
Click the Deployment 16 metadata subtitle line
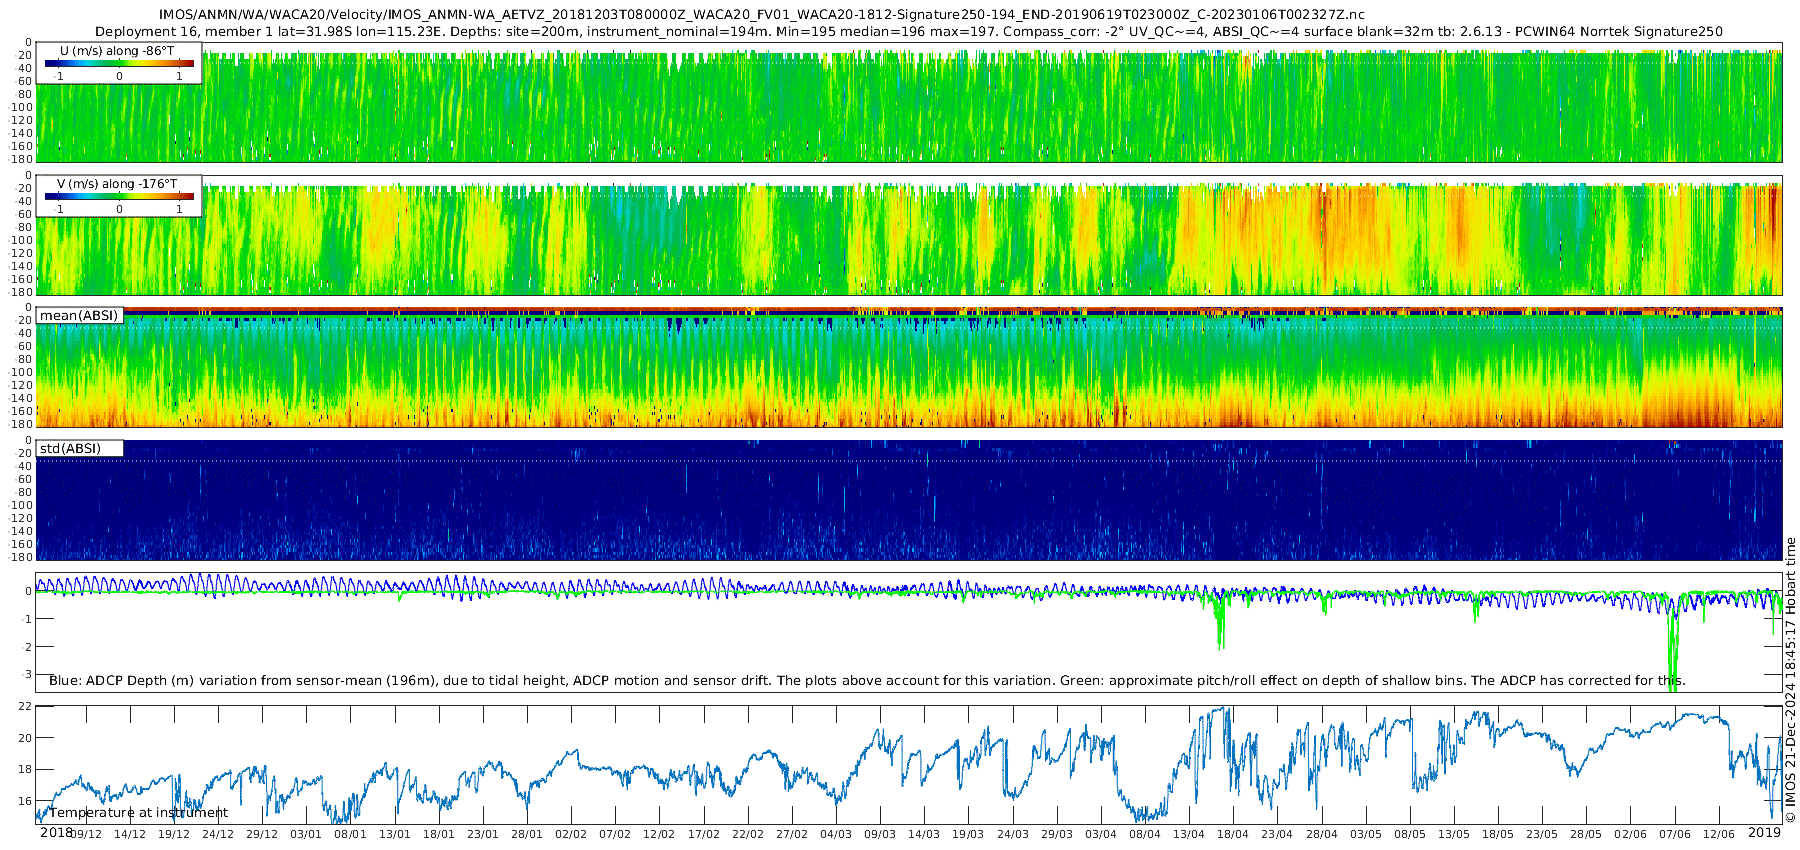click(x=908, y=31)
